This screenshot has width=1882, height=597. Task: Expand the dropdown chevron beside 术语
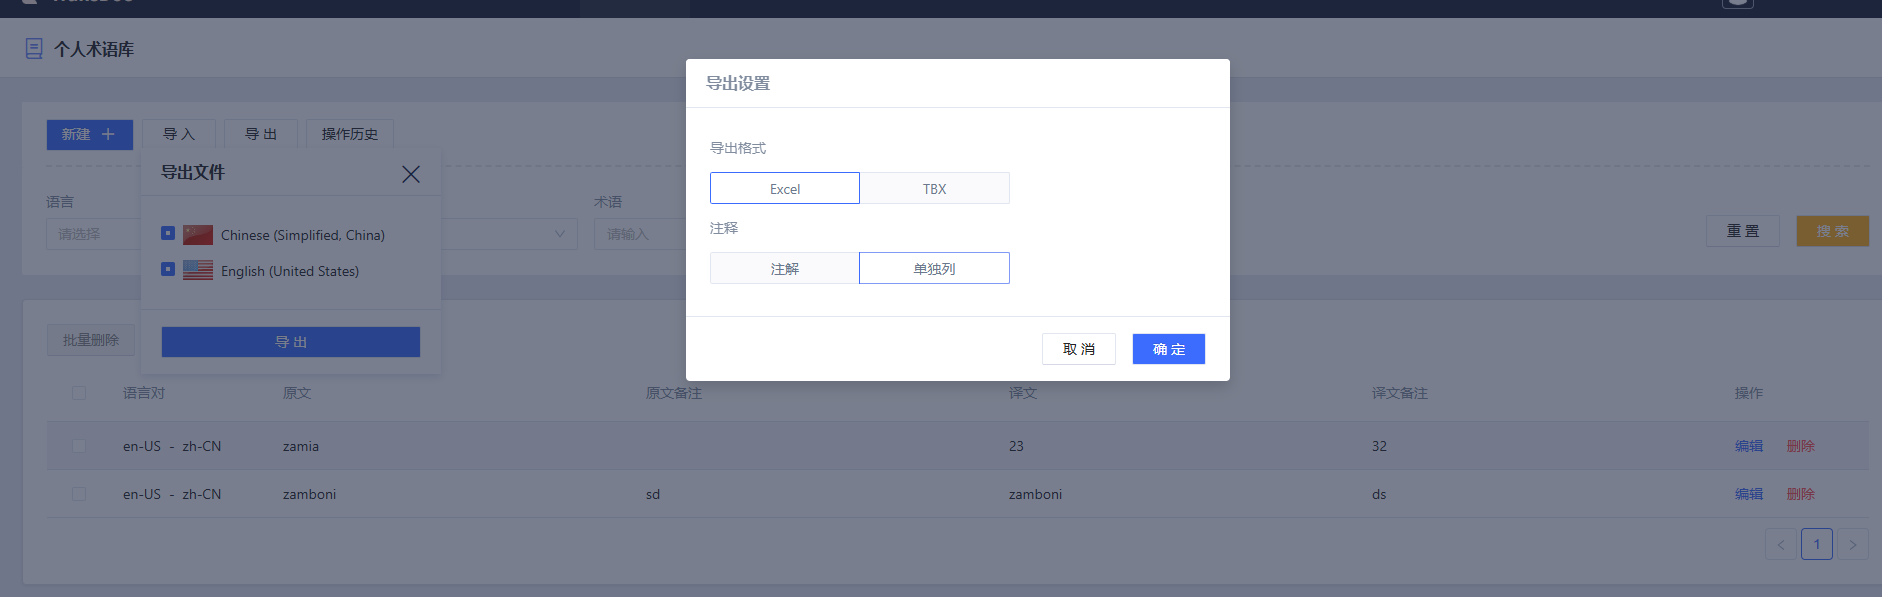[560, 234]
